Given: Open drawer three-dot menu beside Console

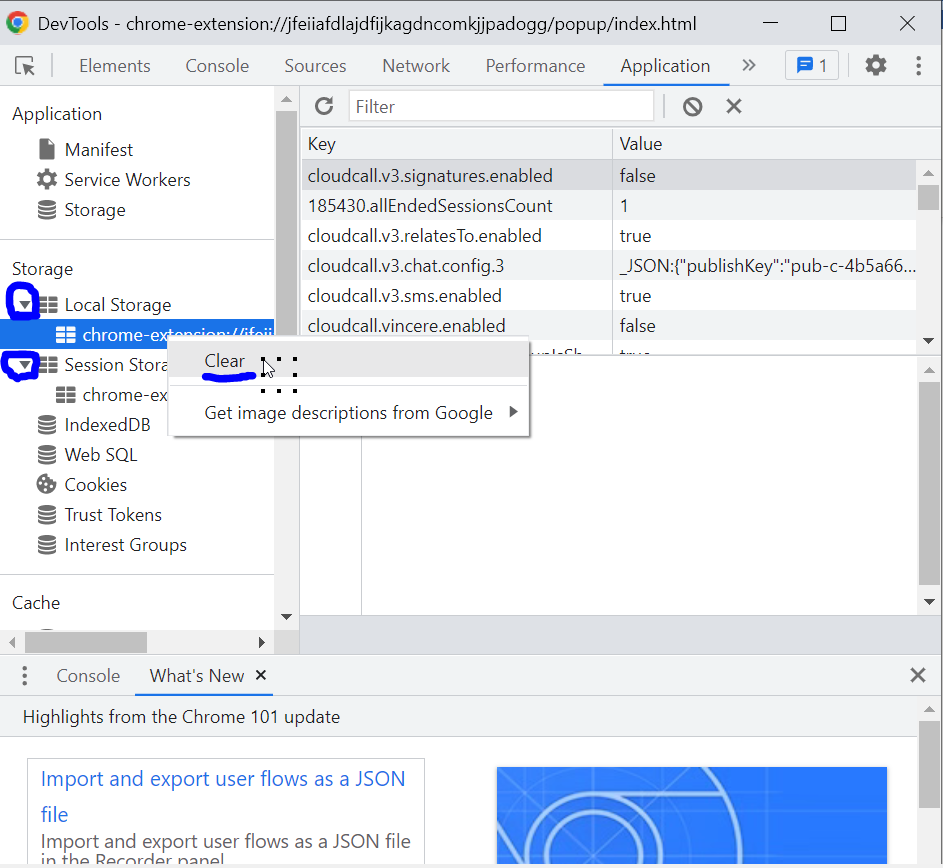Looking at the screenshot, I should 24,676.
